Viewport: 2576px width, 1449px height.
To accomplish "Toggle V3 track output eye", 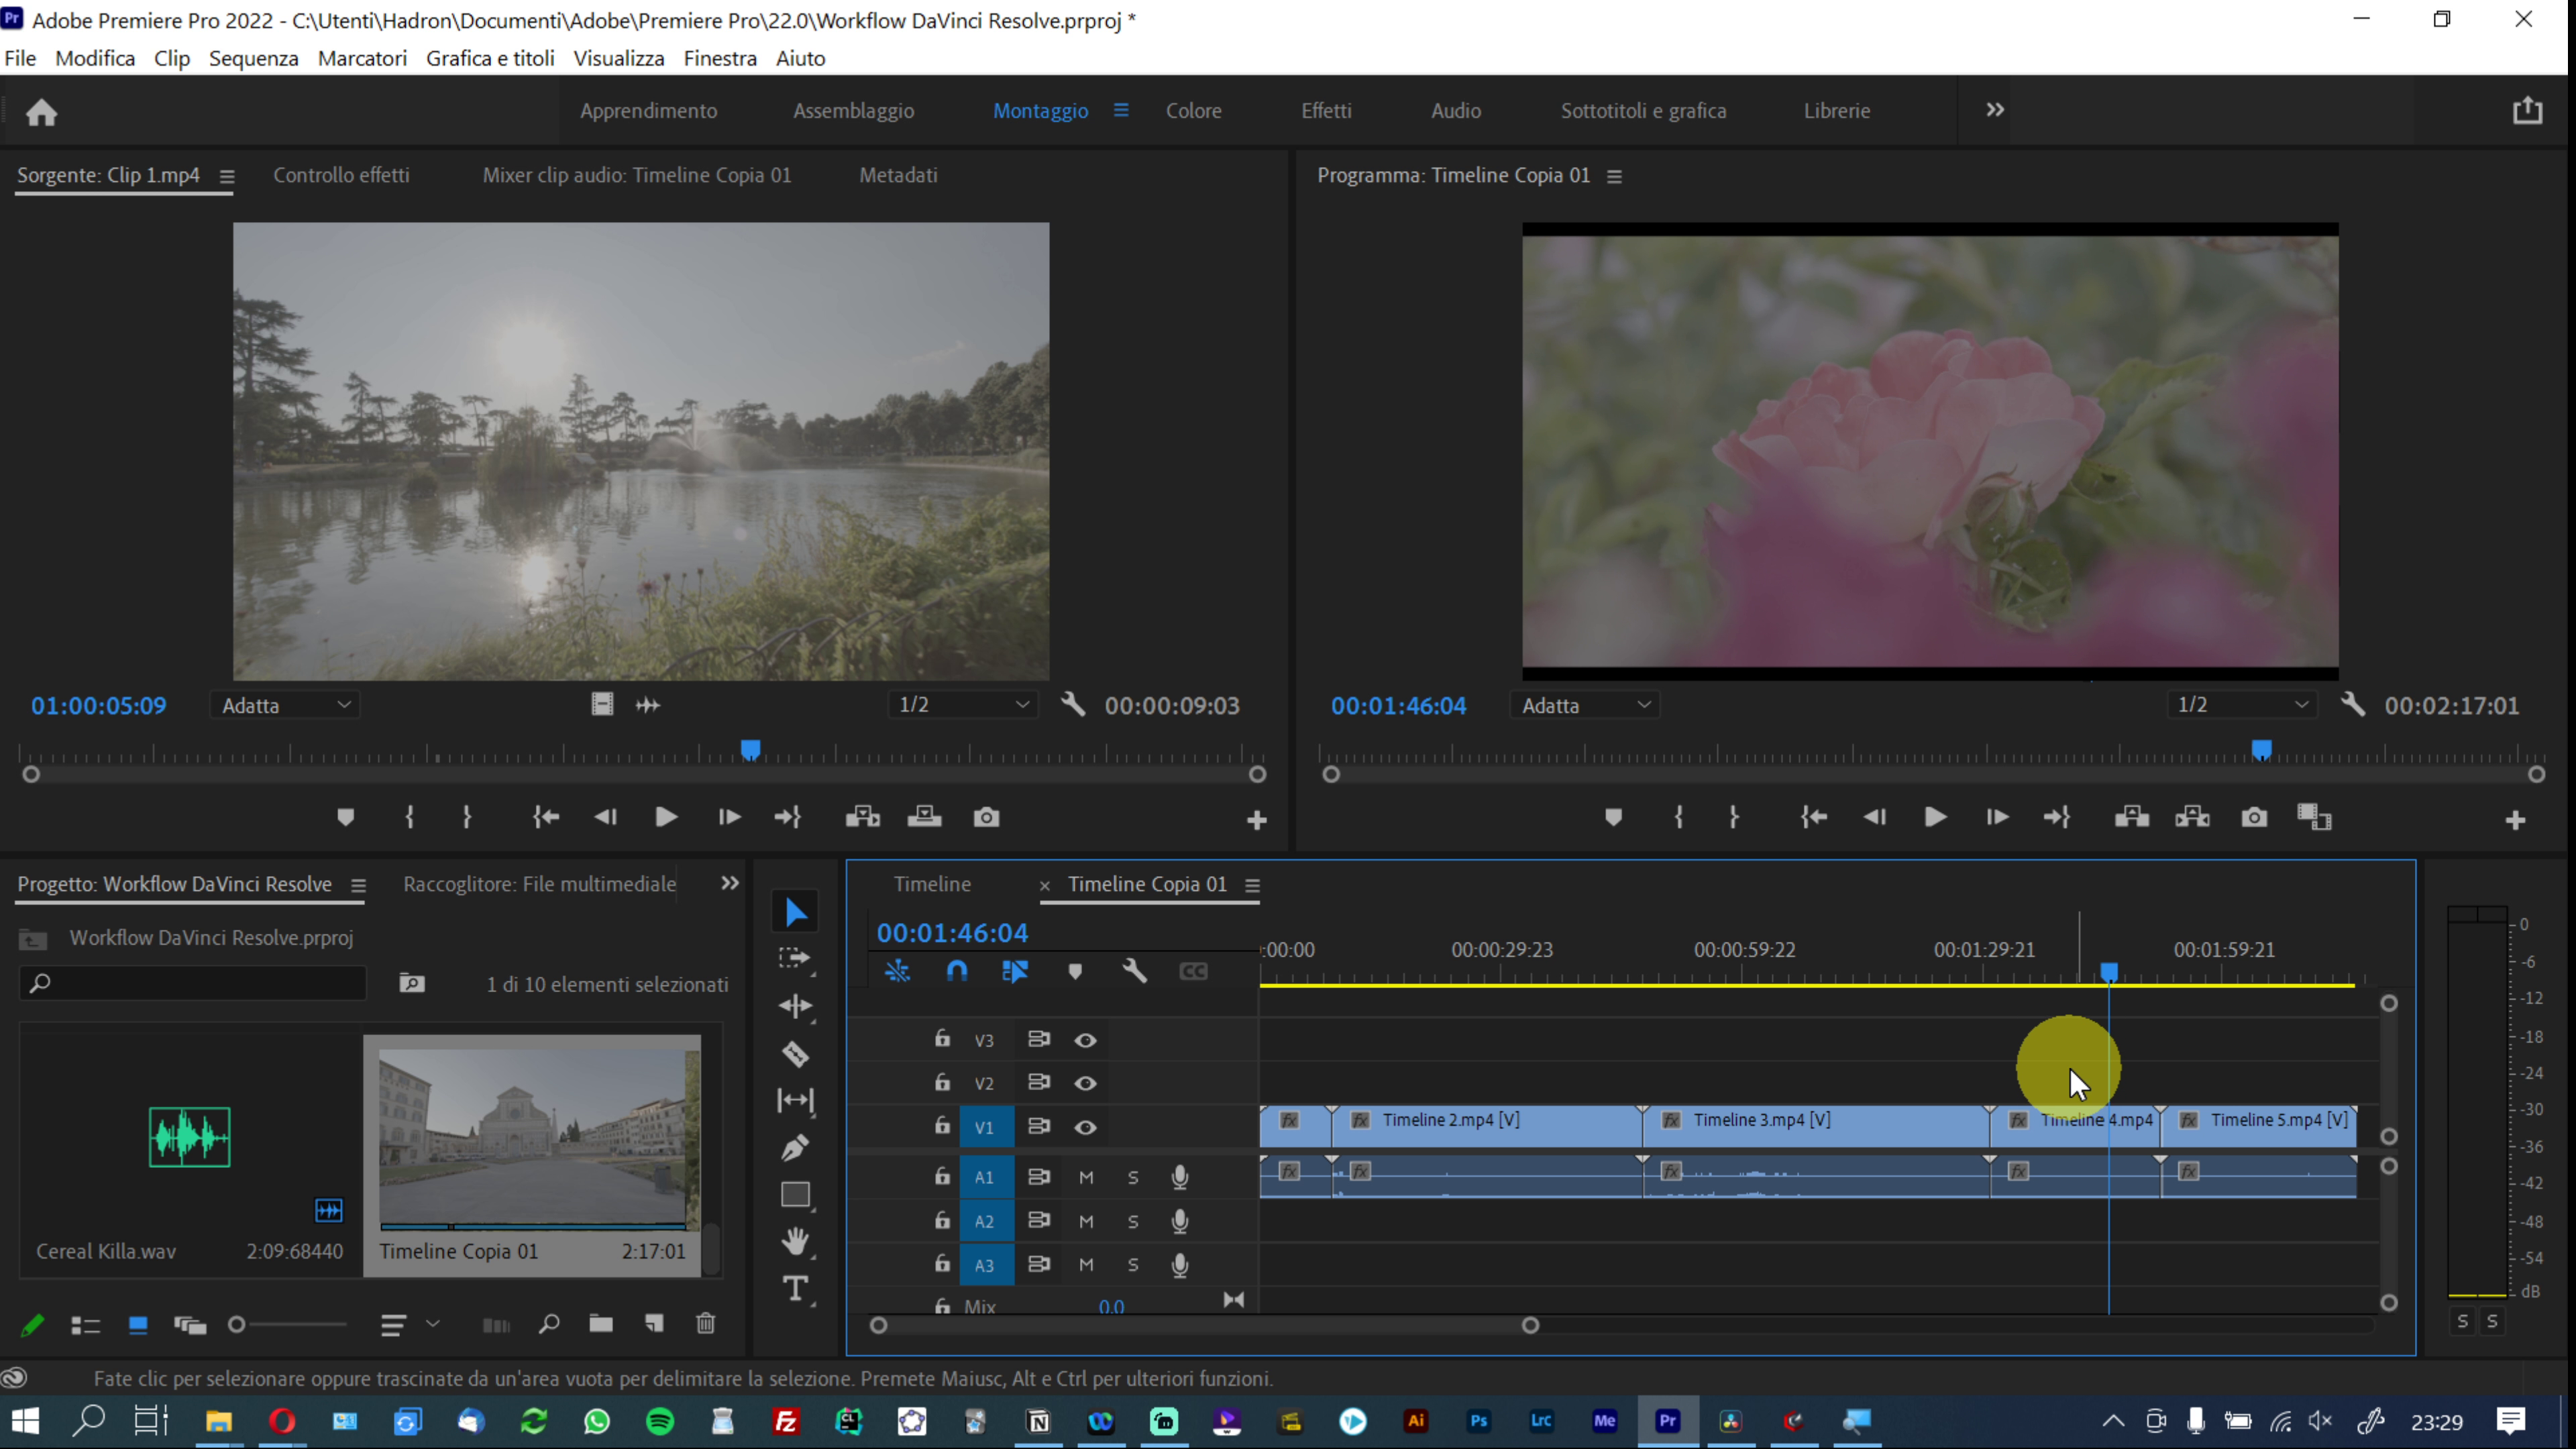I will click(x=1085, y=1040).
